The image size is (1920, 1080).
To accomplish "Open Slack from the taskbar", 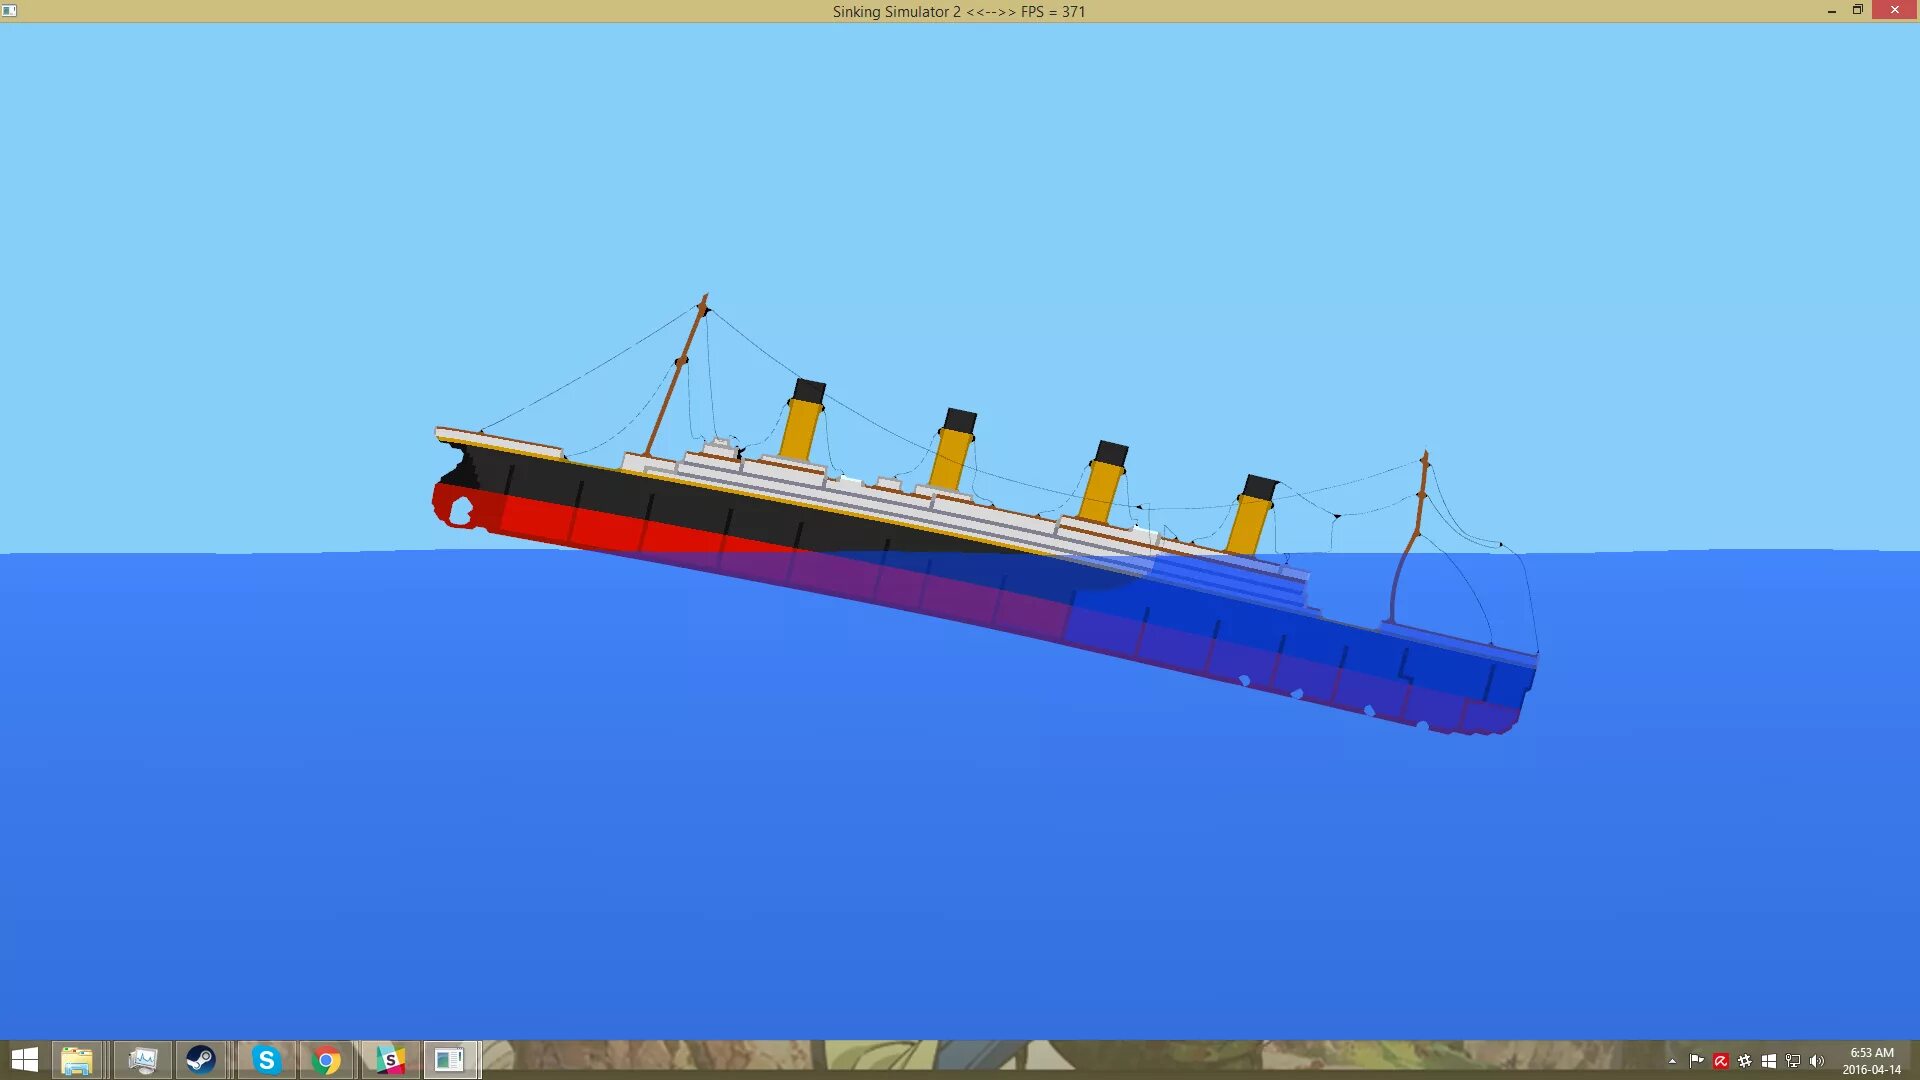I will click(390, 1060).
